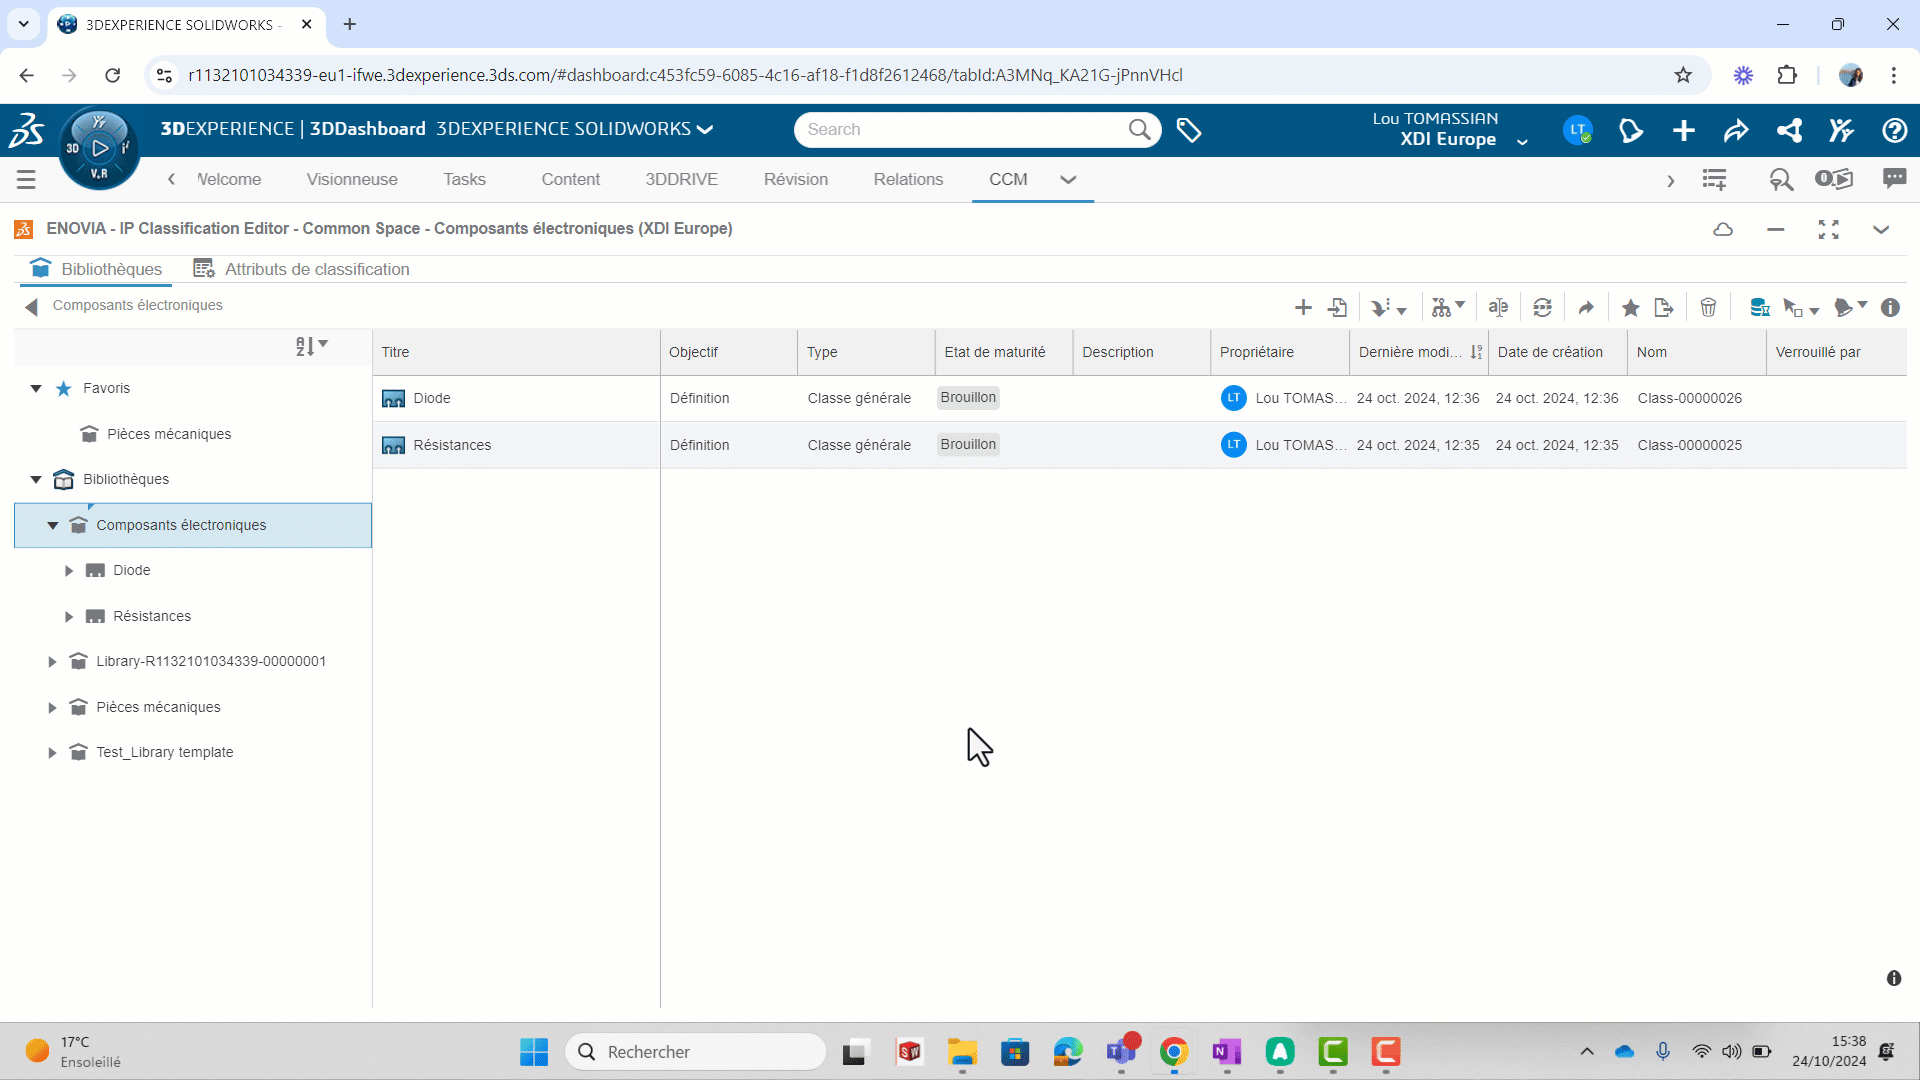Rename the selected class

(1499, 307)
